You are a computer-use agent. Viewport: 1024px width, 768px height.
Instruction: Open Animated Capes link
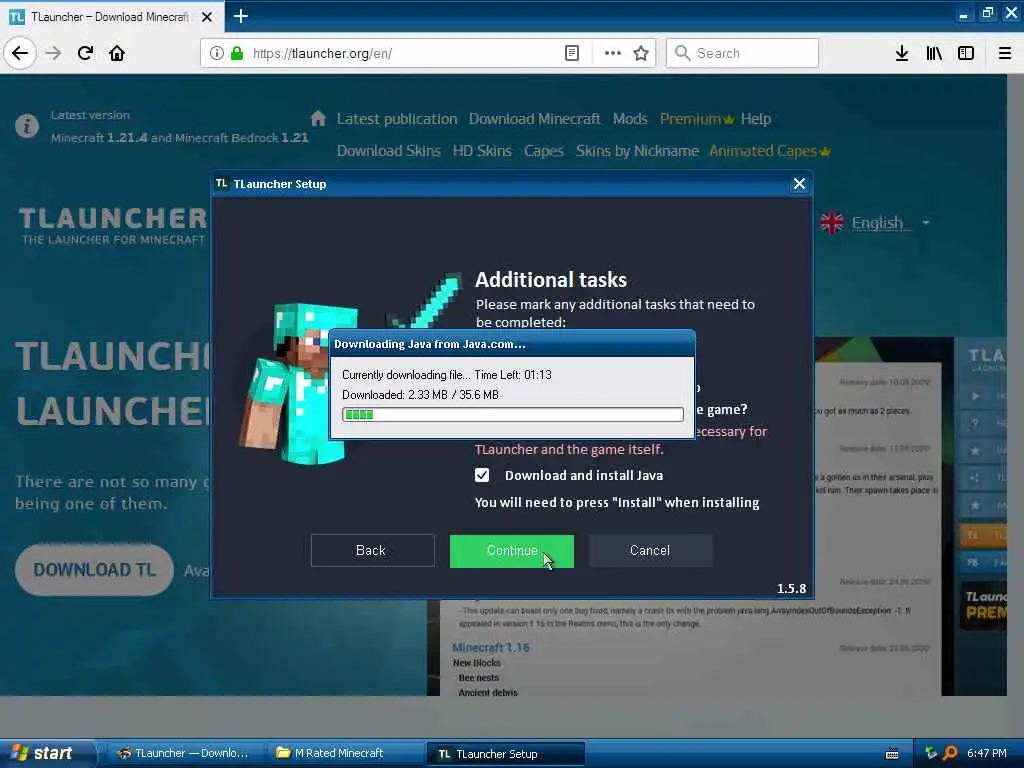coord(769,151)
